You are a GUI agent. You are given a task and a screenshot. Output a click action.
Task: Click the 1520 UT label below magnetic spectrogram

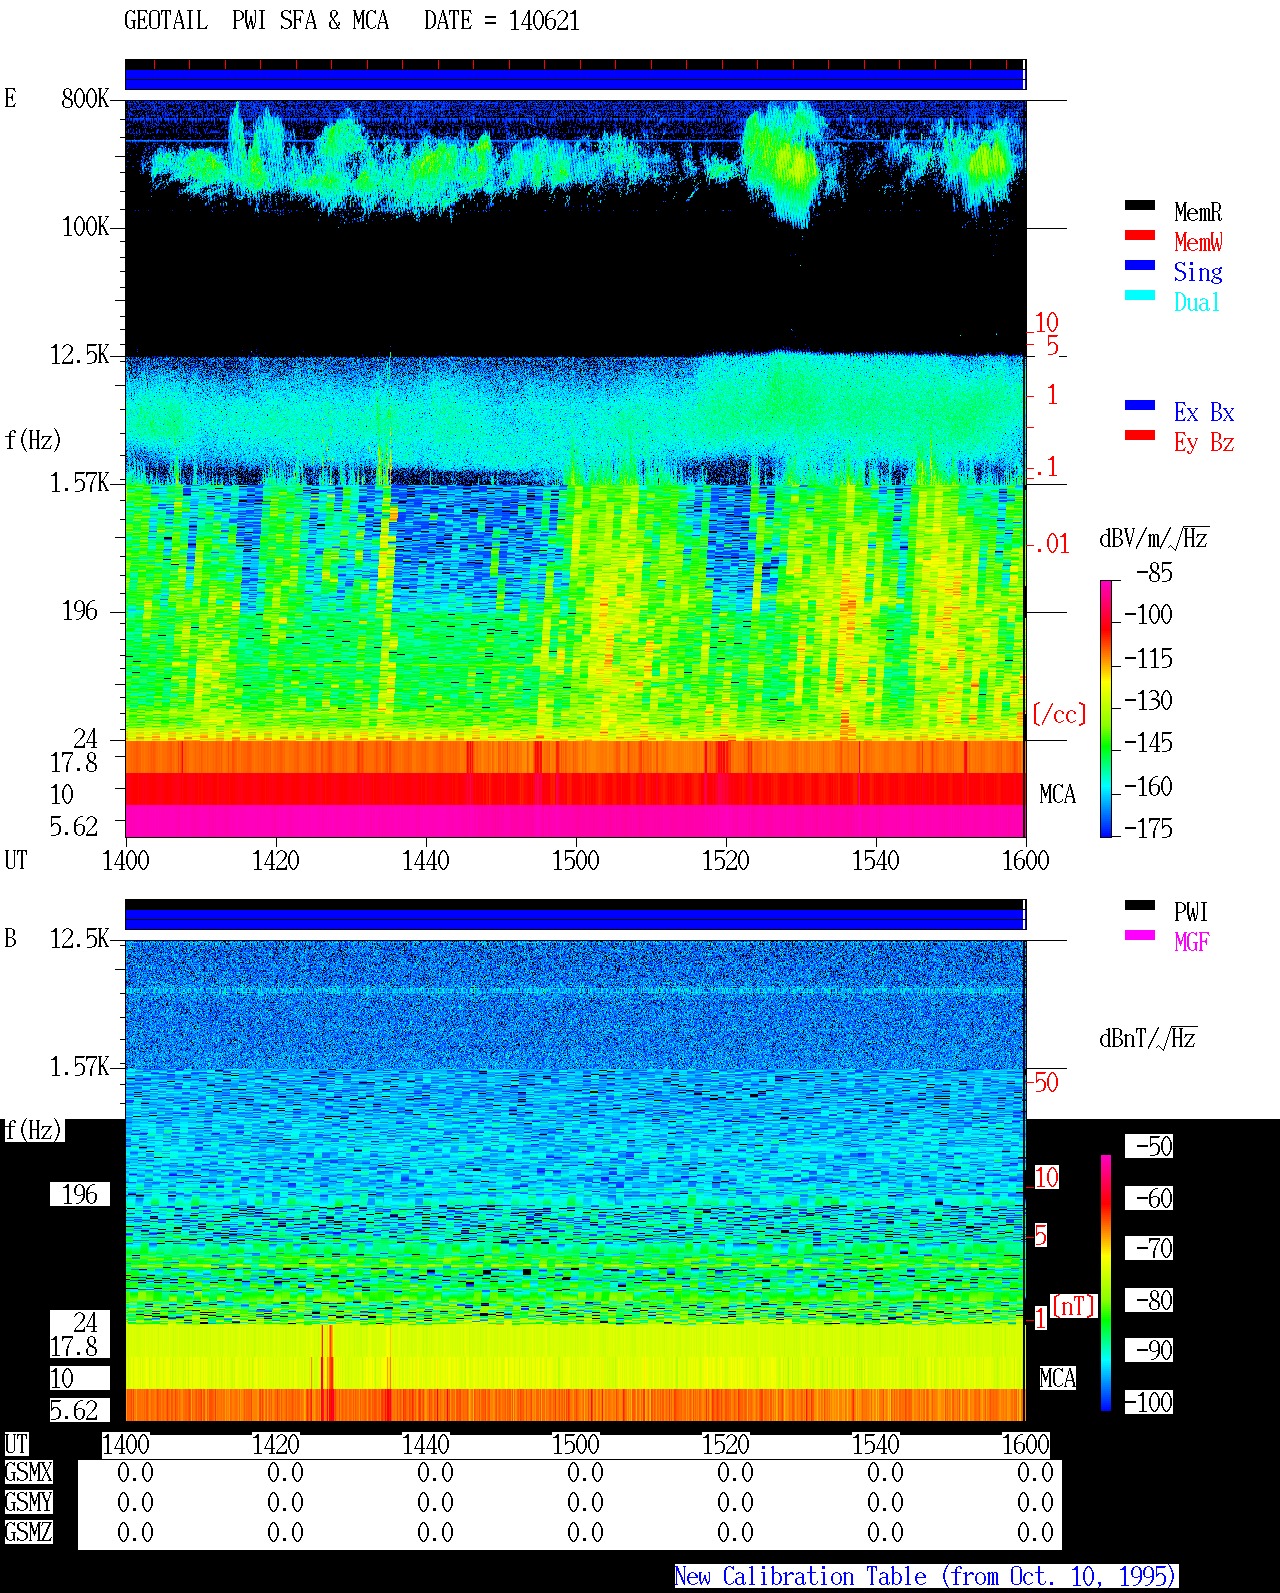(726, 1444)
